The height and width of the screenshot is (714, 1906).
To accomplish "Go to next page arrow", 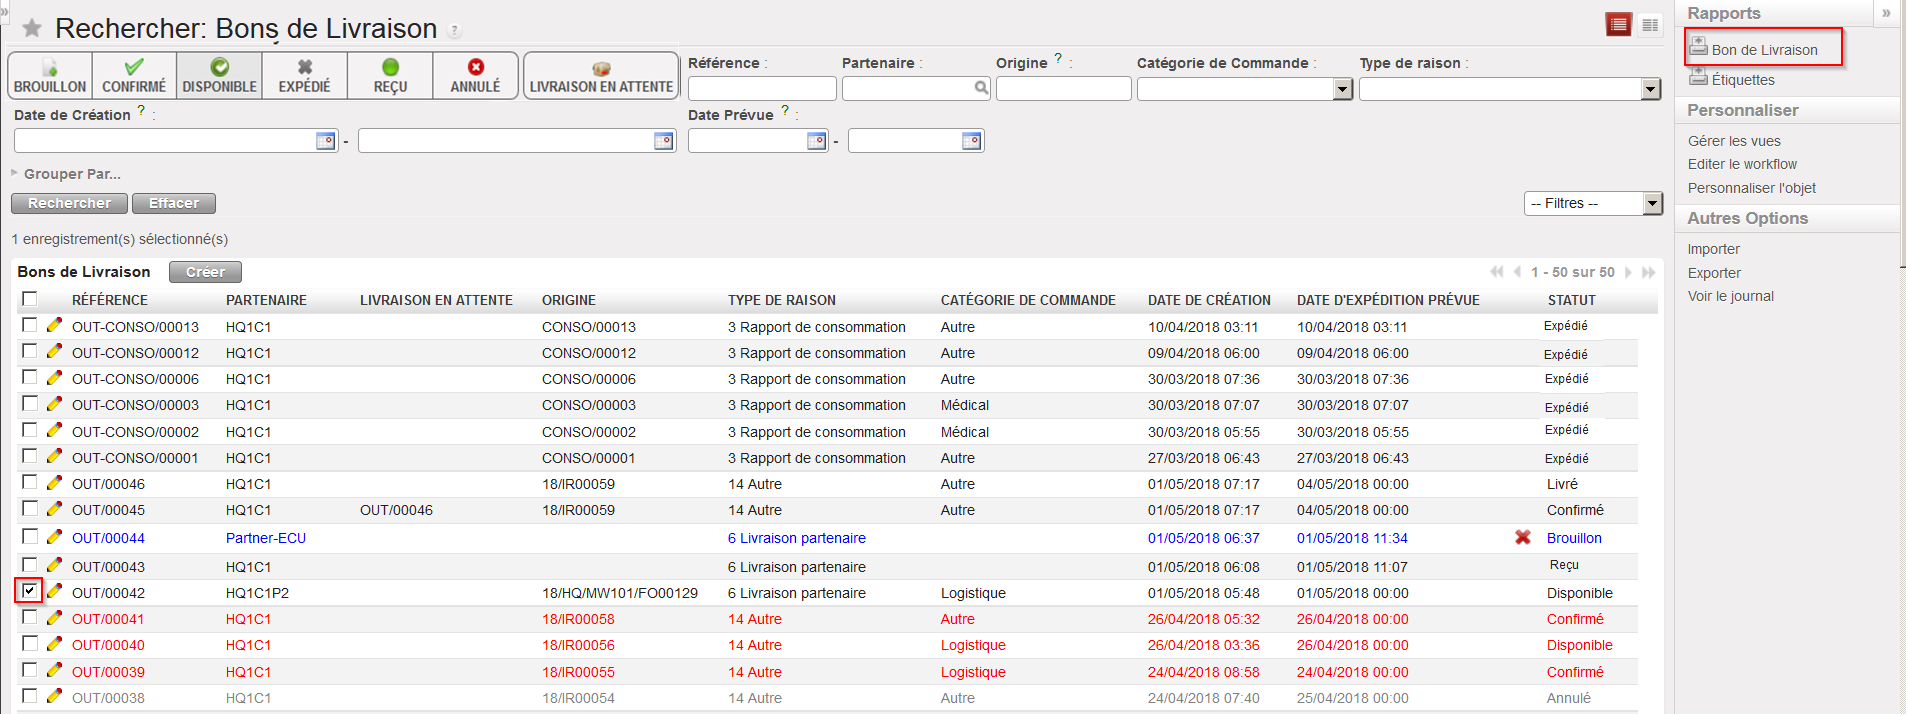I will 1628,272.
